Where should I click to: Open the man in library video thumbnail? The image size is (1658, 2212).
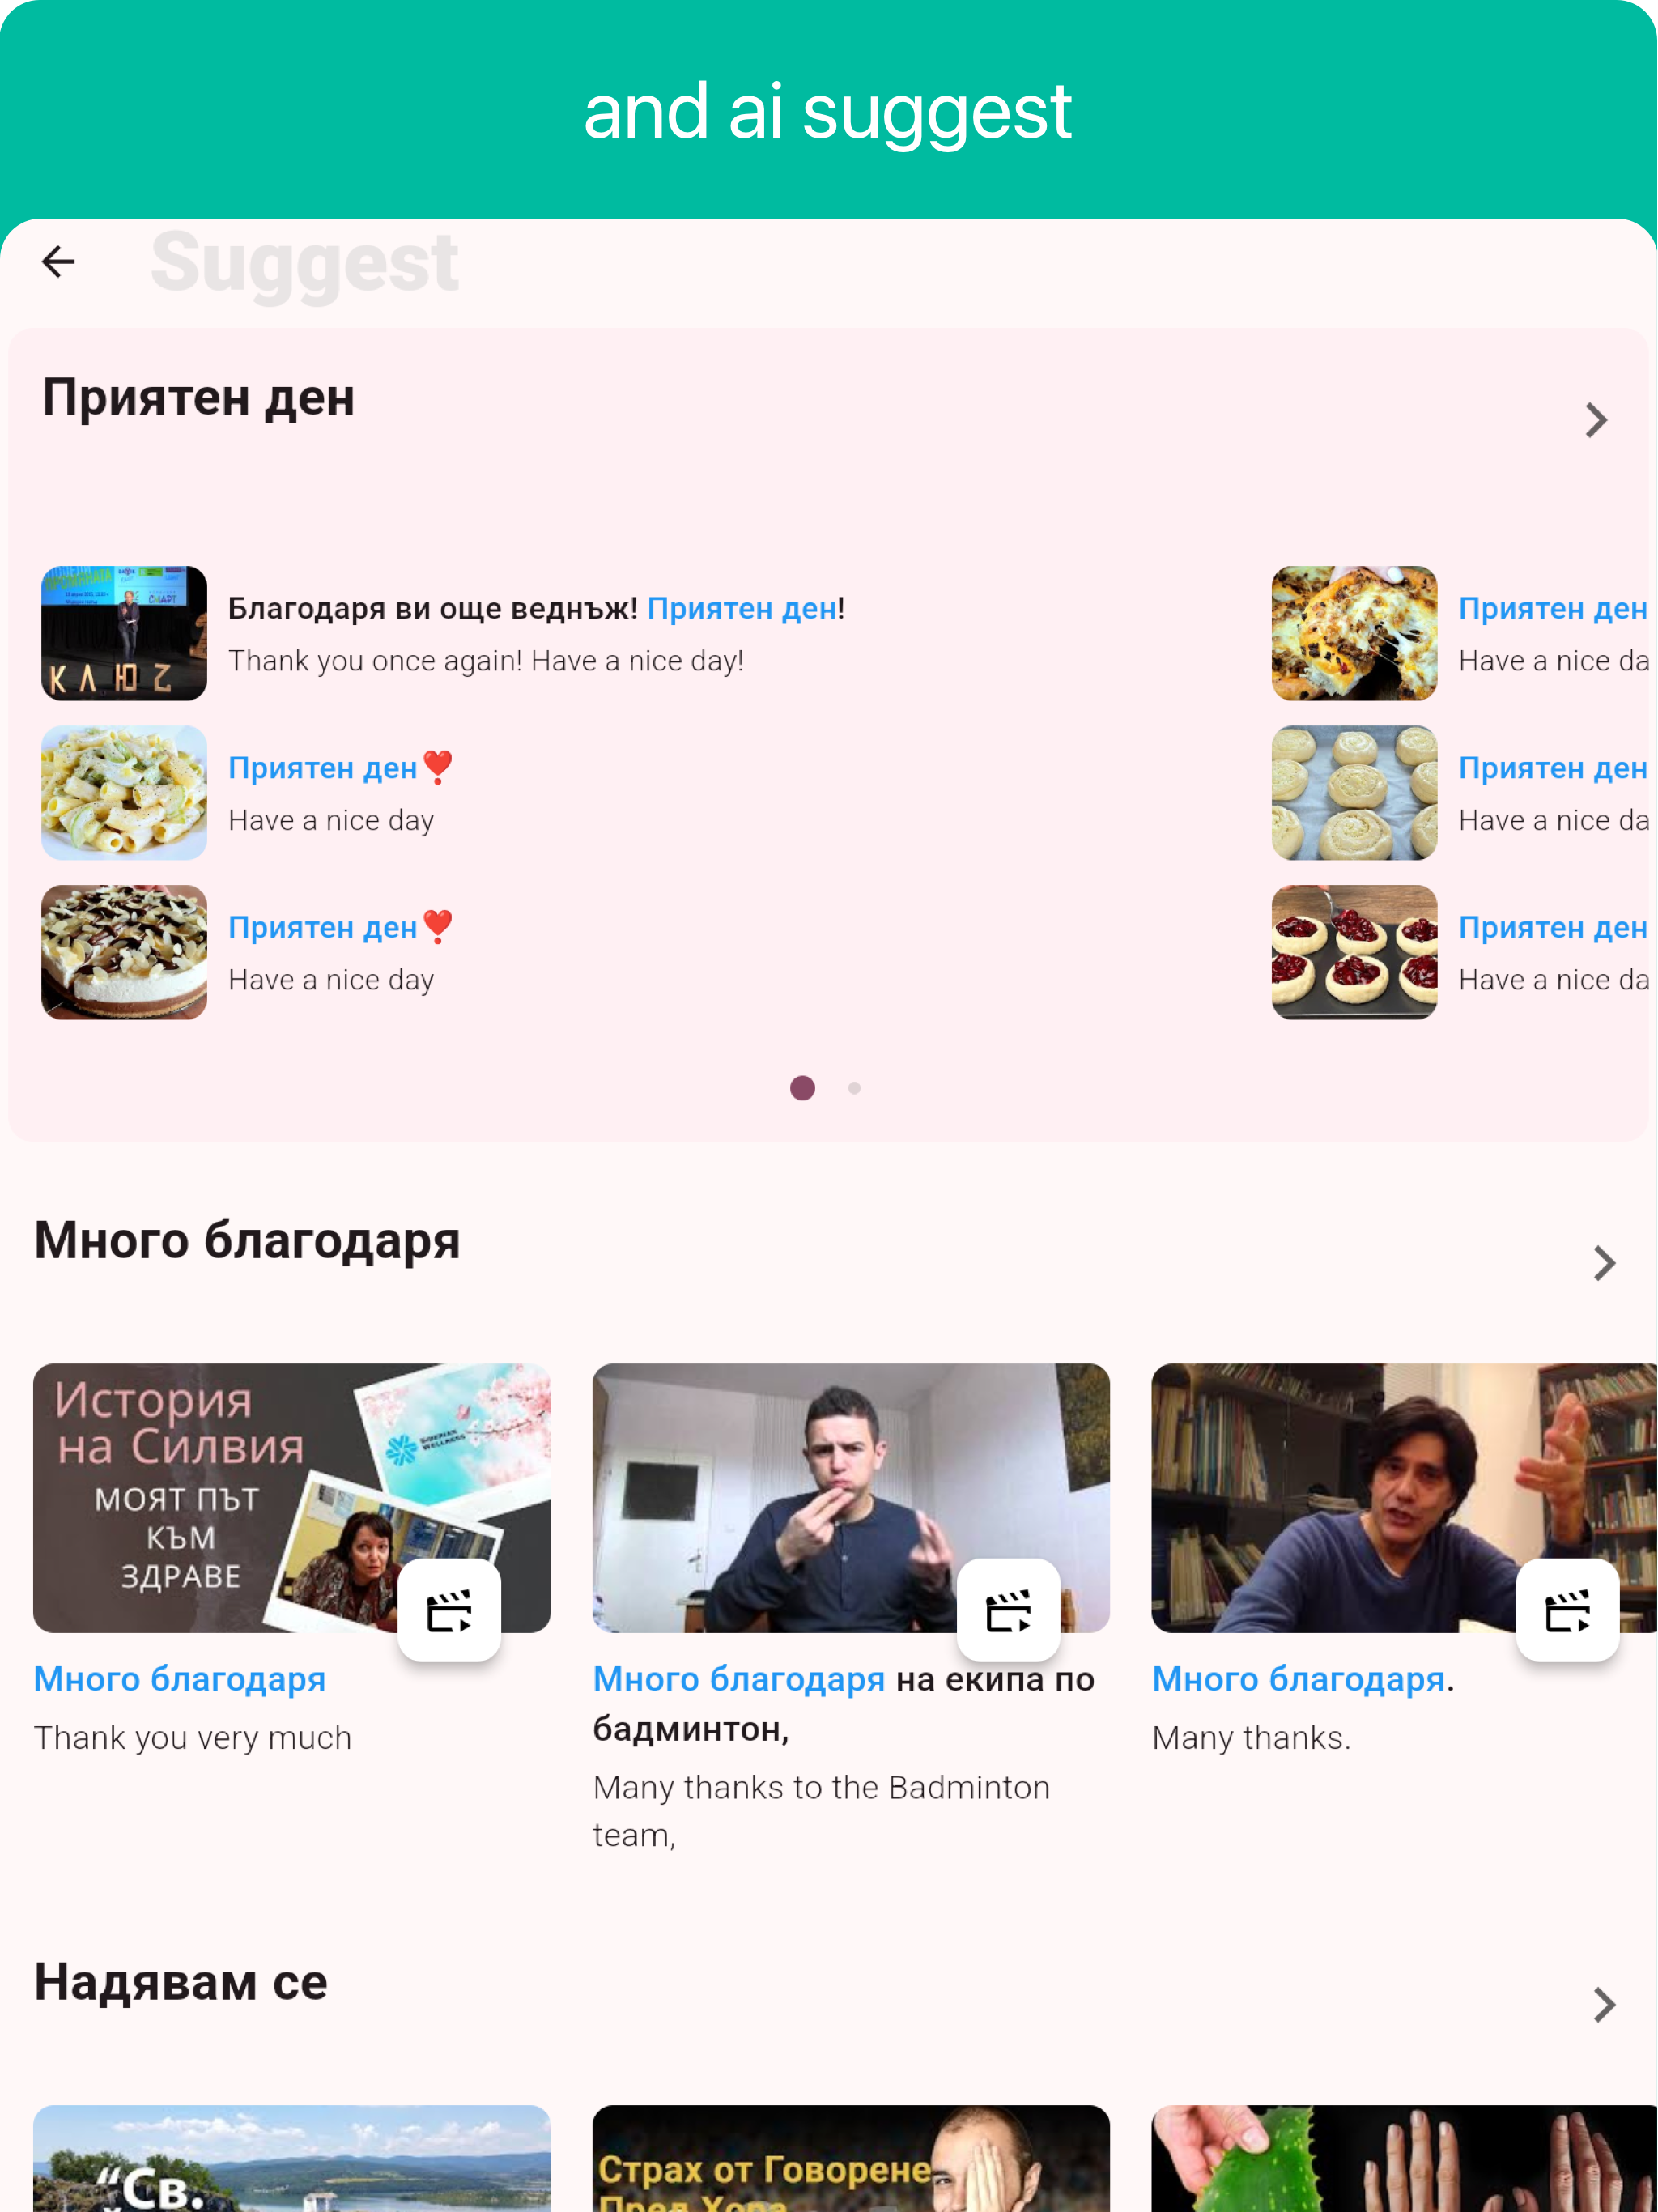(1404, 1498)
